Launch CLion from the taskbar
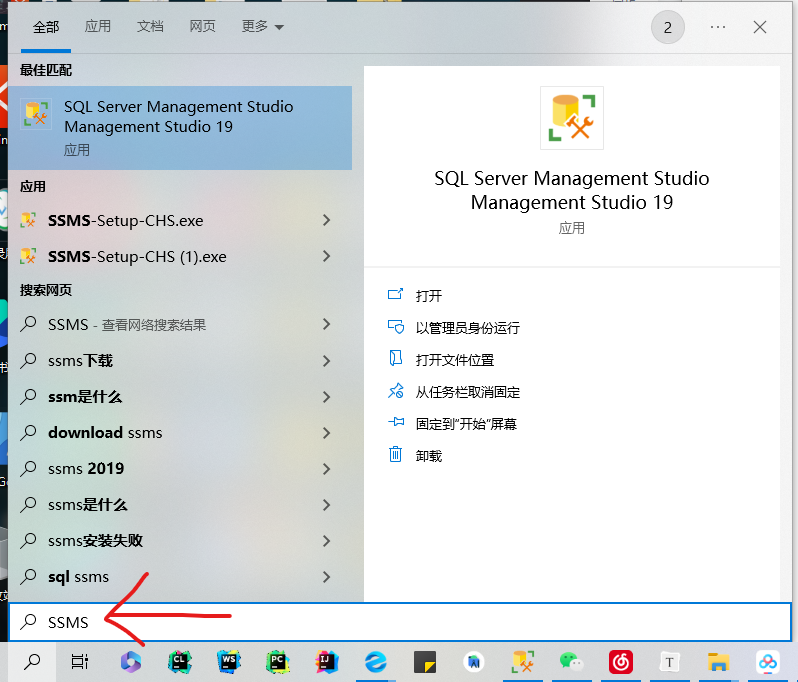This screenshot has width=798, height=682. coord(180,662)
